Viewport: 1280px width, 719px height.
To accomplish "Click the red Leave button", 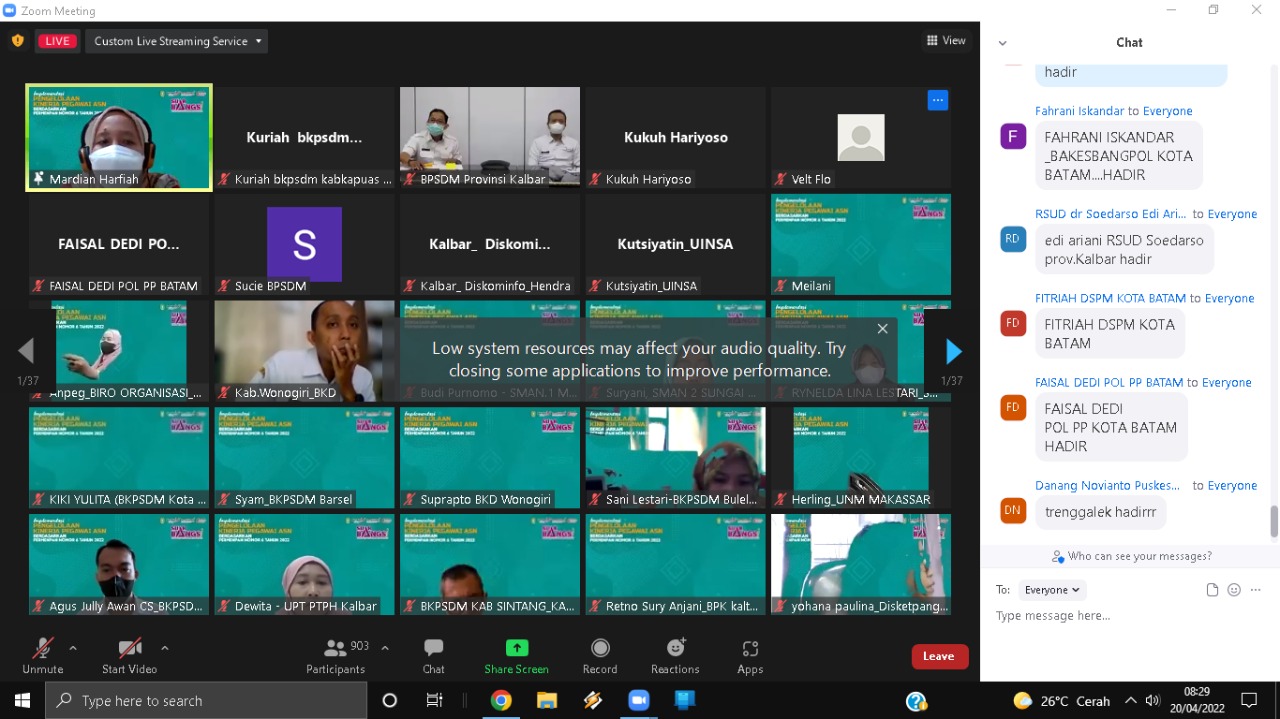I will click(939, 656).
